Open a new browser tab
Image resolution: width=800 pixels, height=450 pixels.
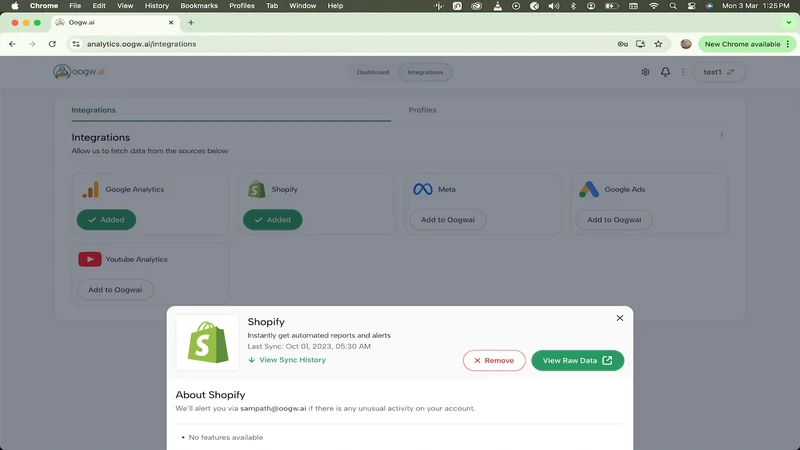point(191,22)
